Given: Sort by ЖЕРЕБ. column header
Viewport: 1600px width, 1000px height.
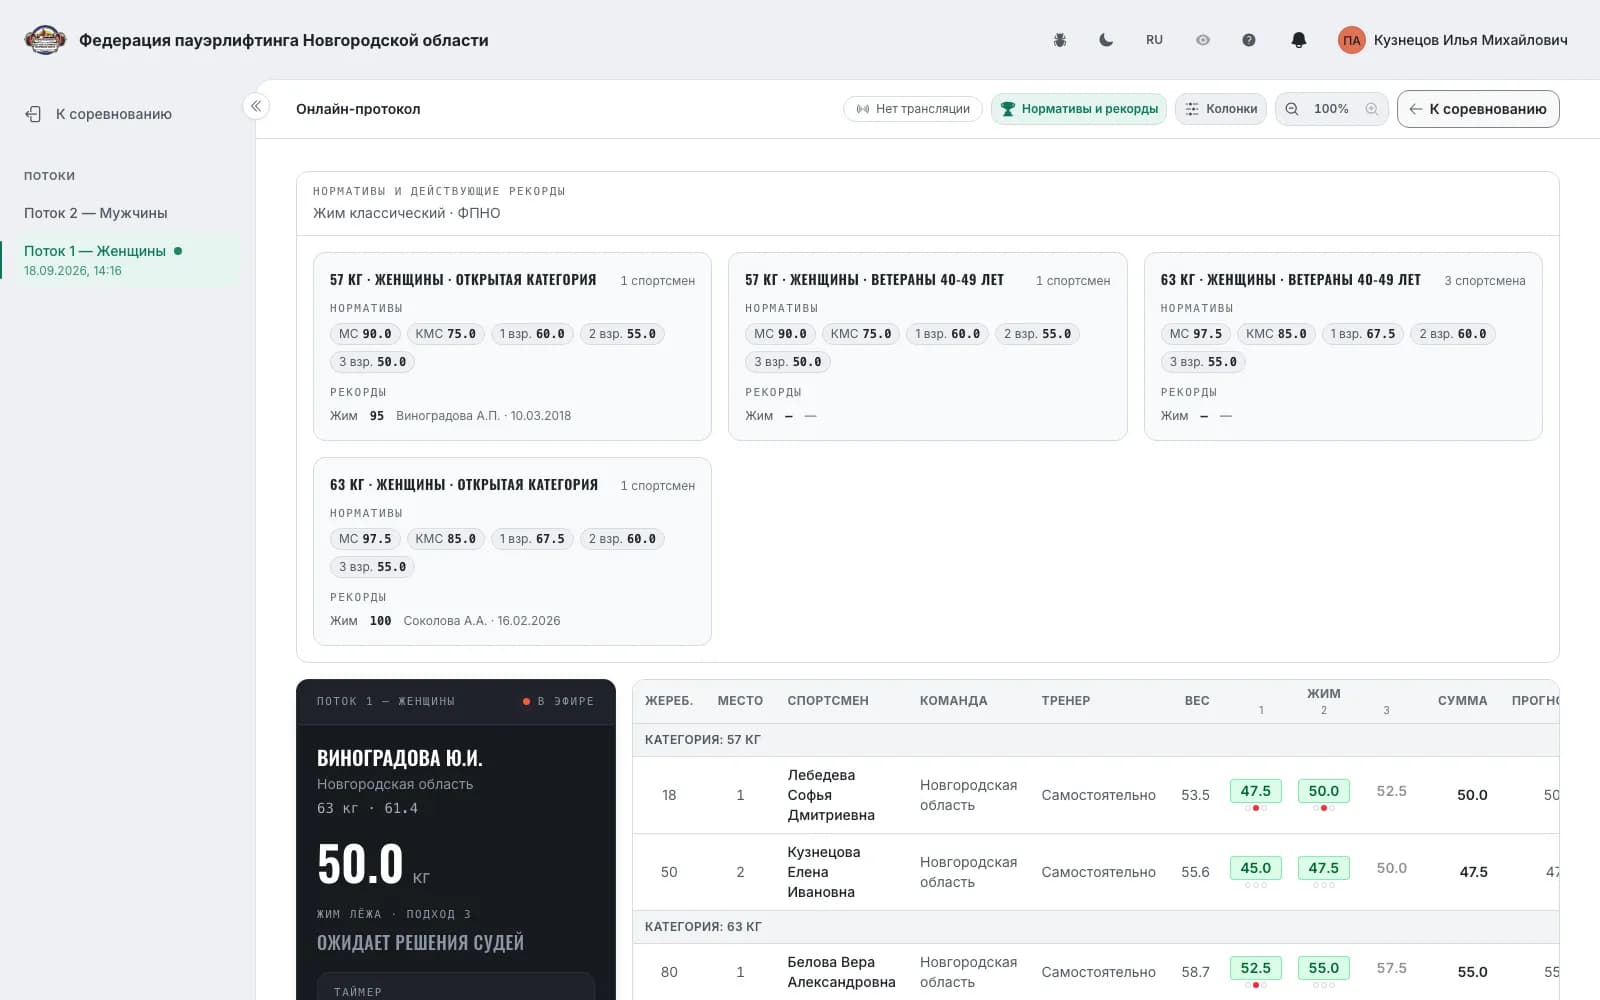Looking at the screenshot, I should (669, 701).
